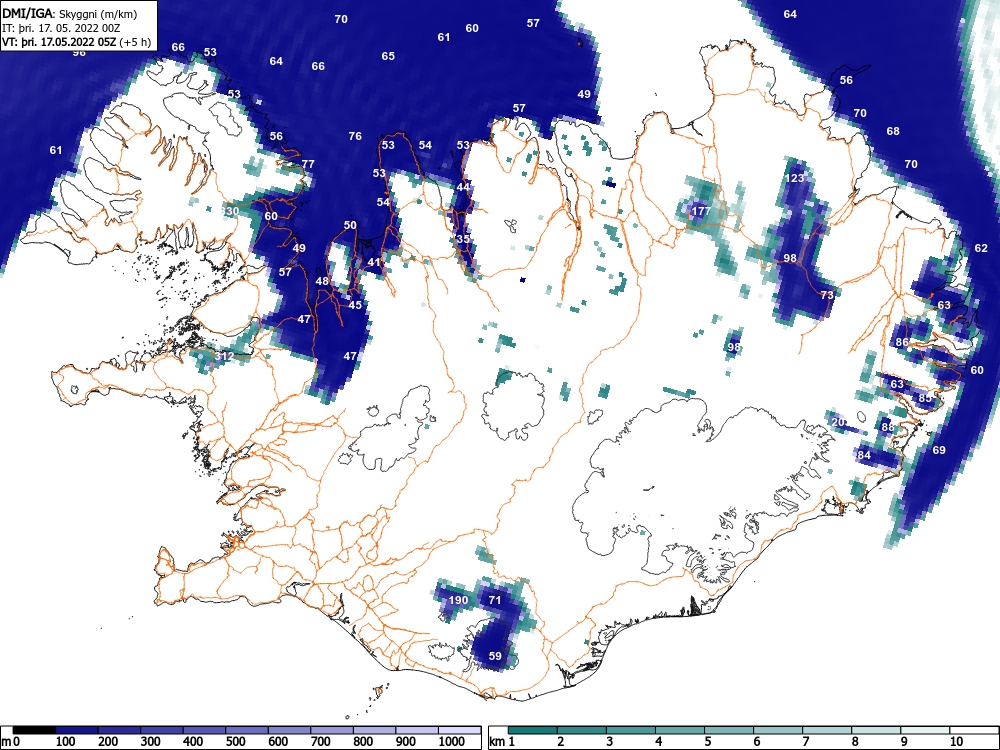The image size is (1000, 750).
Task: Click the '88' visibility value in the southeast
Action: [888, 427]
